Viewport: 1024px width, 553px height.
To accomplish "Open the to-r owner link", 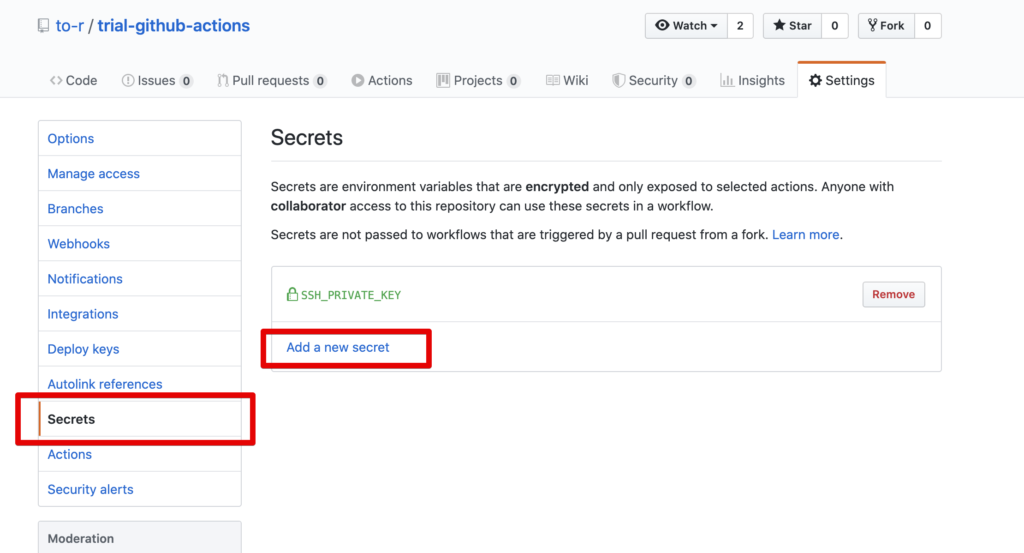I will point(69,25).
